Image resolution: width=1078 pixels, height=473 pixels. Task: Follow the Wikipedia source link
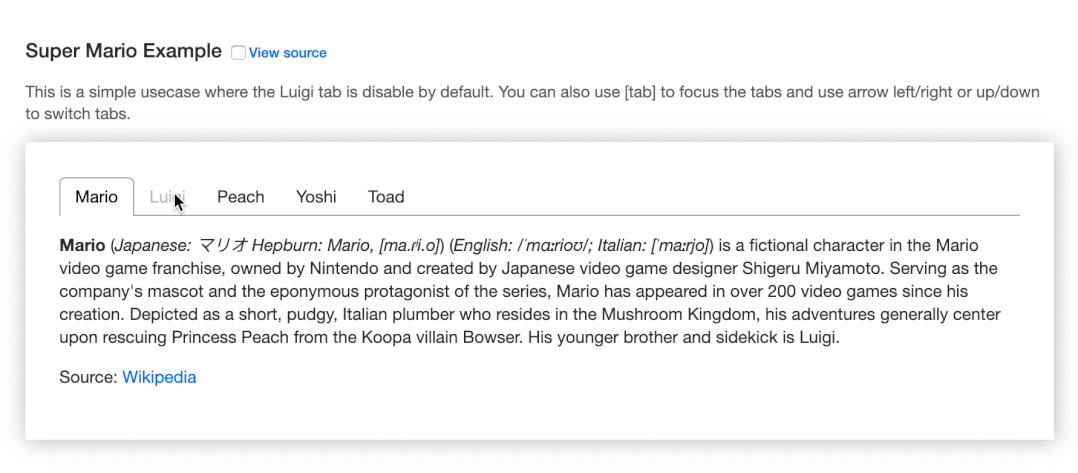(x=159, y=377)
